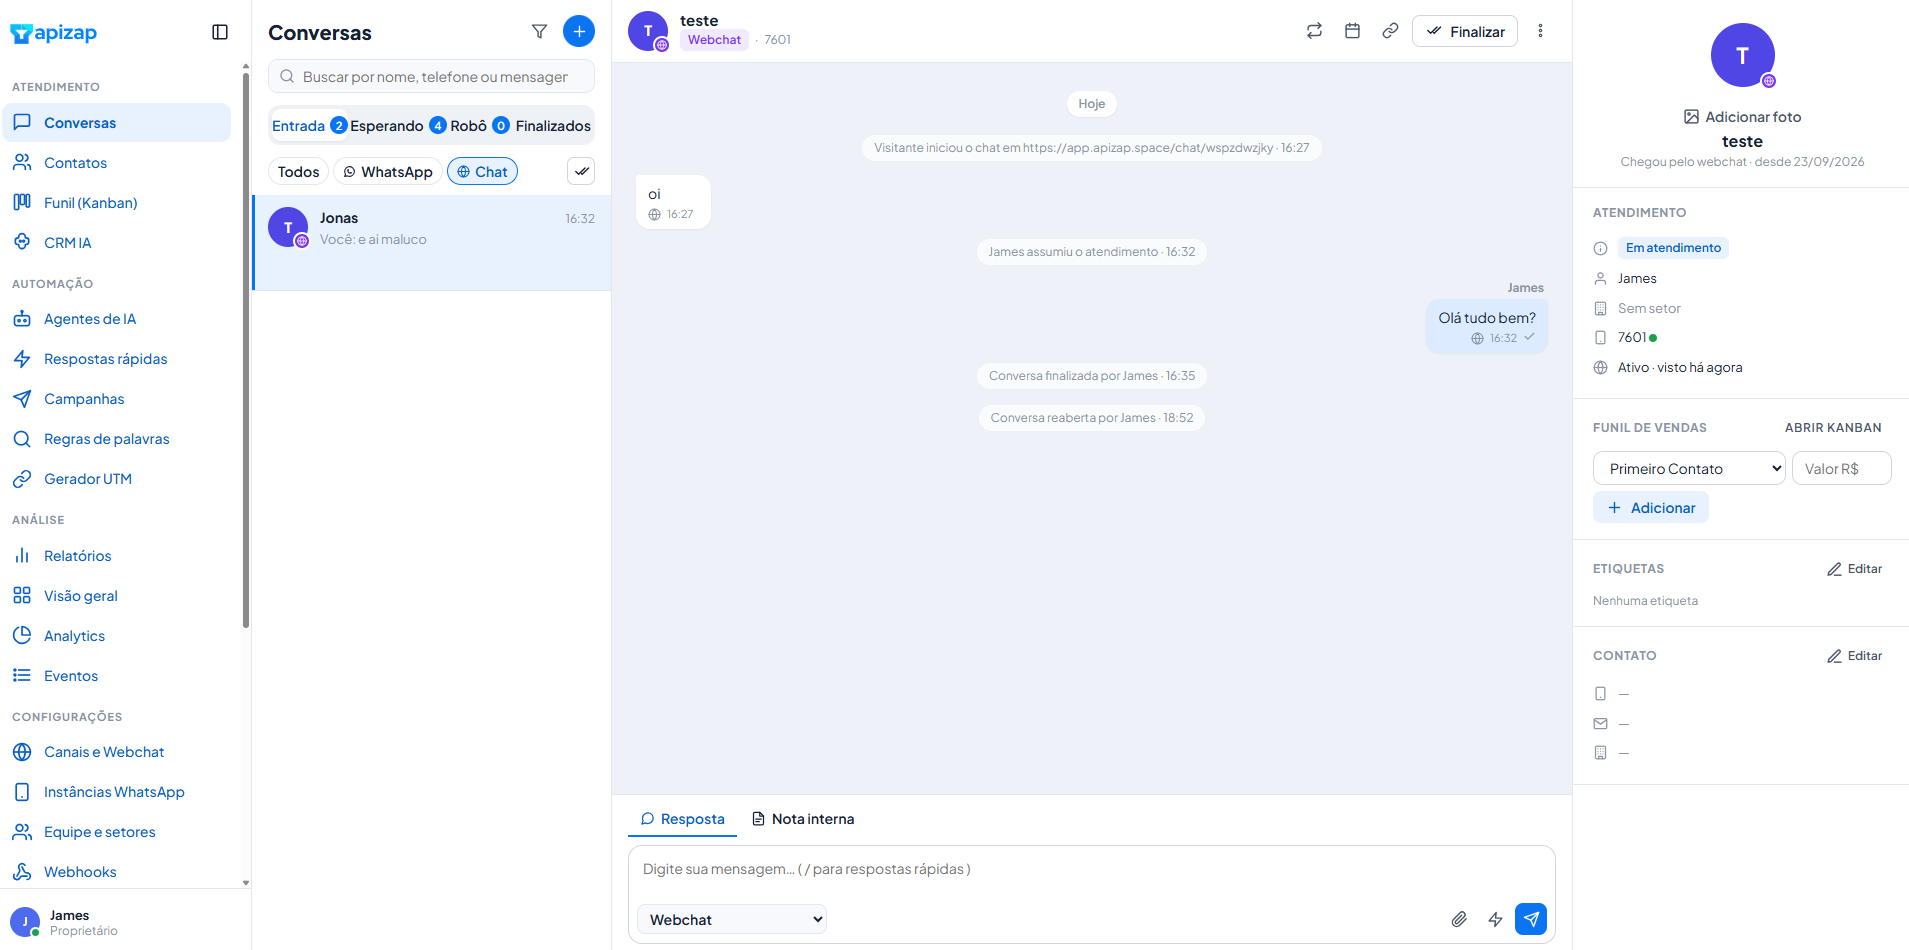Screen dimensions: 1909x950
Task: Select the Resposta tab in composer
Action: (x=682, y=819)
